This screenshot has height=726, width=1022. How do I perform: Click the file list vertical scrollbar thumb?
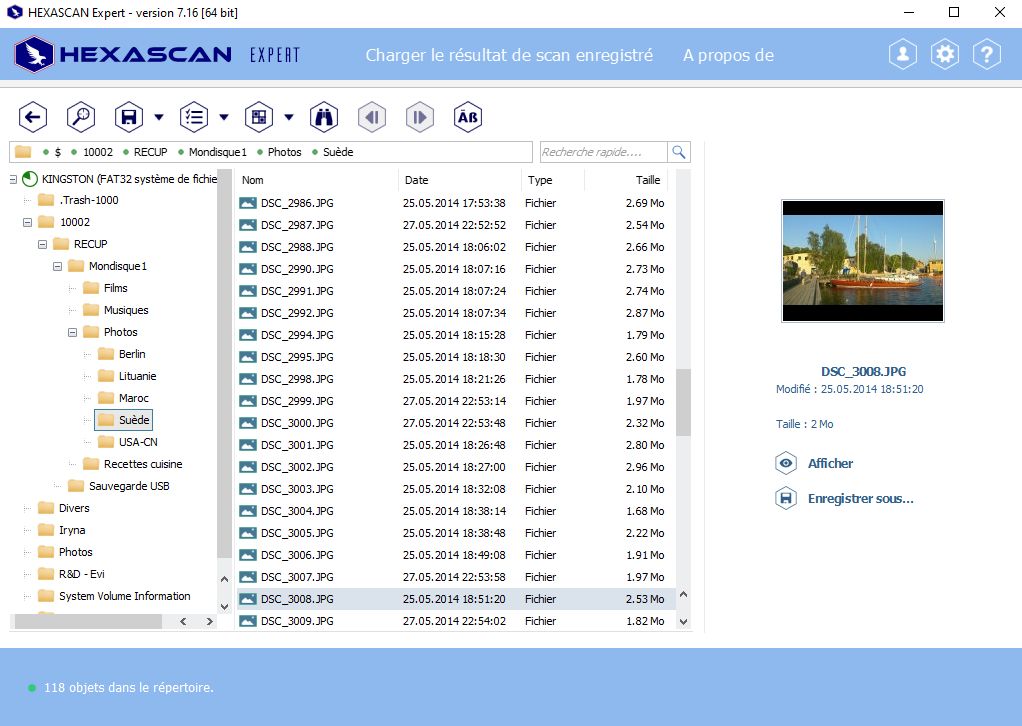tap(683, 402)
